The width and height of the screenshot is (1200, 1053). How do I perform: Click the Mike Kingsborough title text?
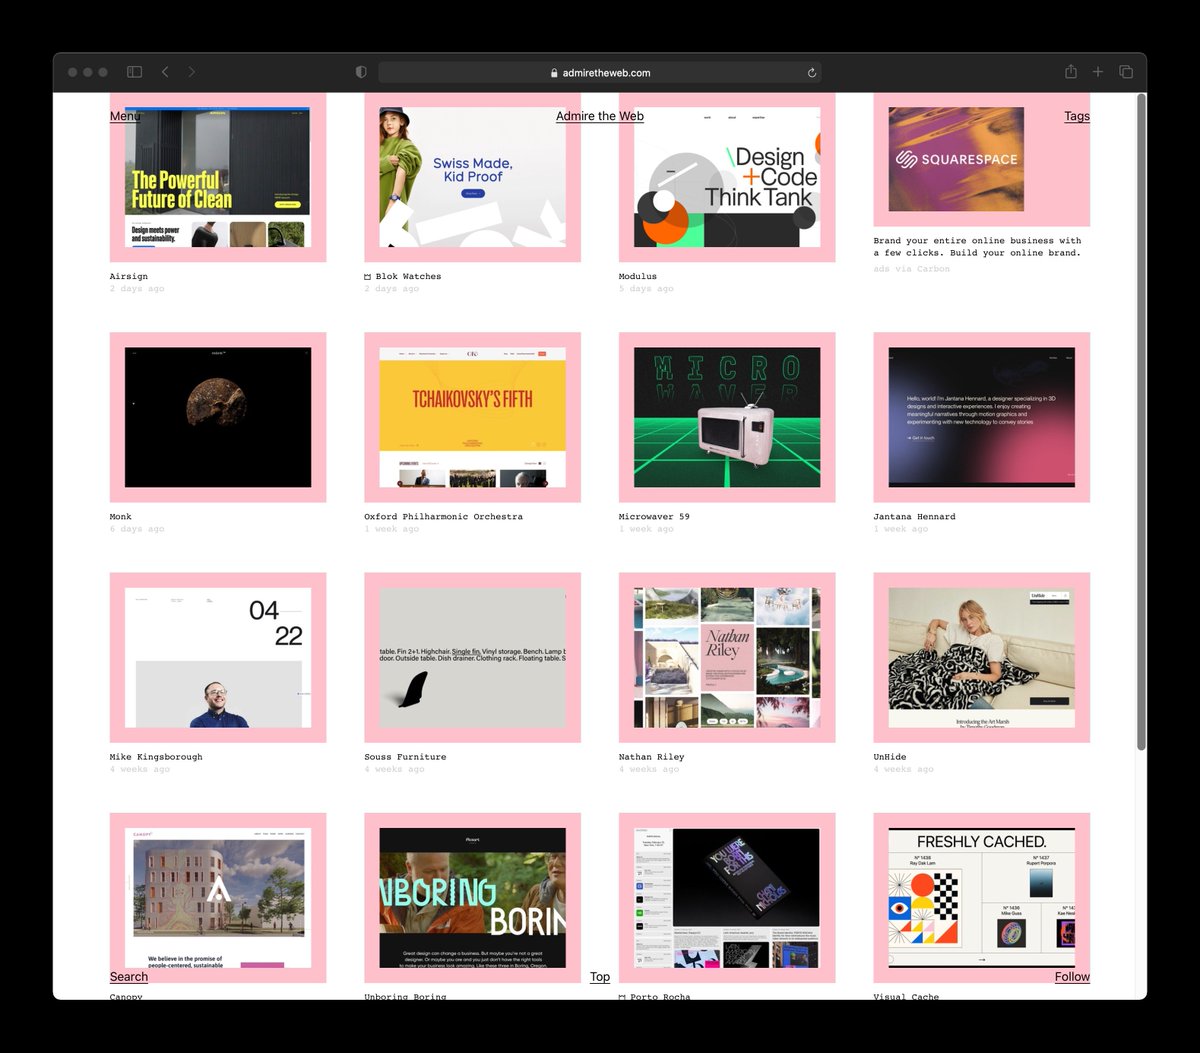156,757
